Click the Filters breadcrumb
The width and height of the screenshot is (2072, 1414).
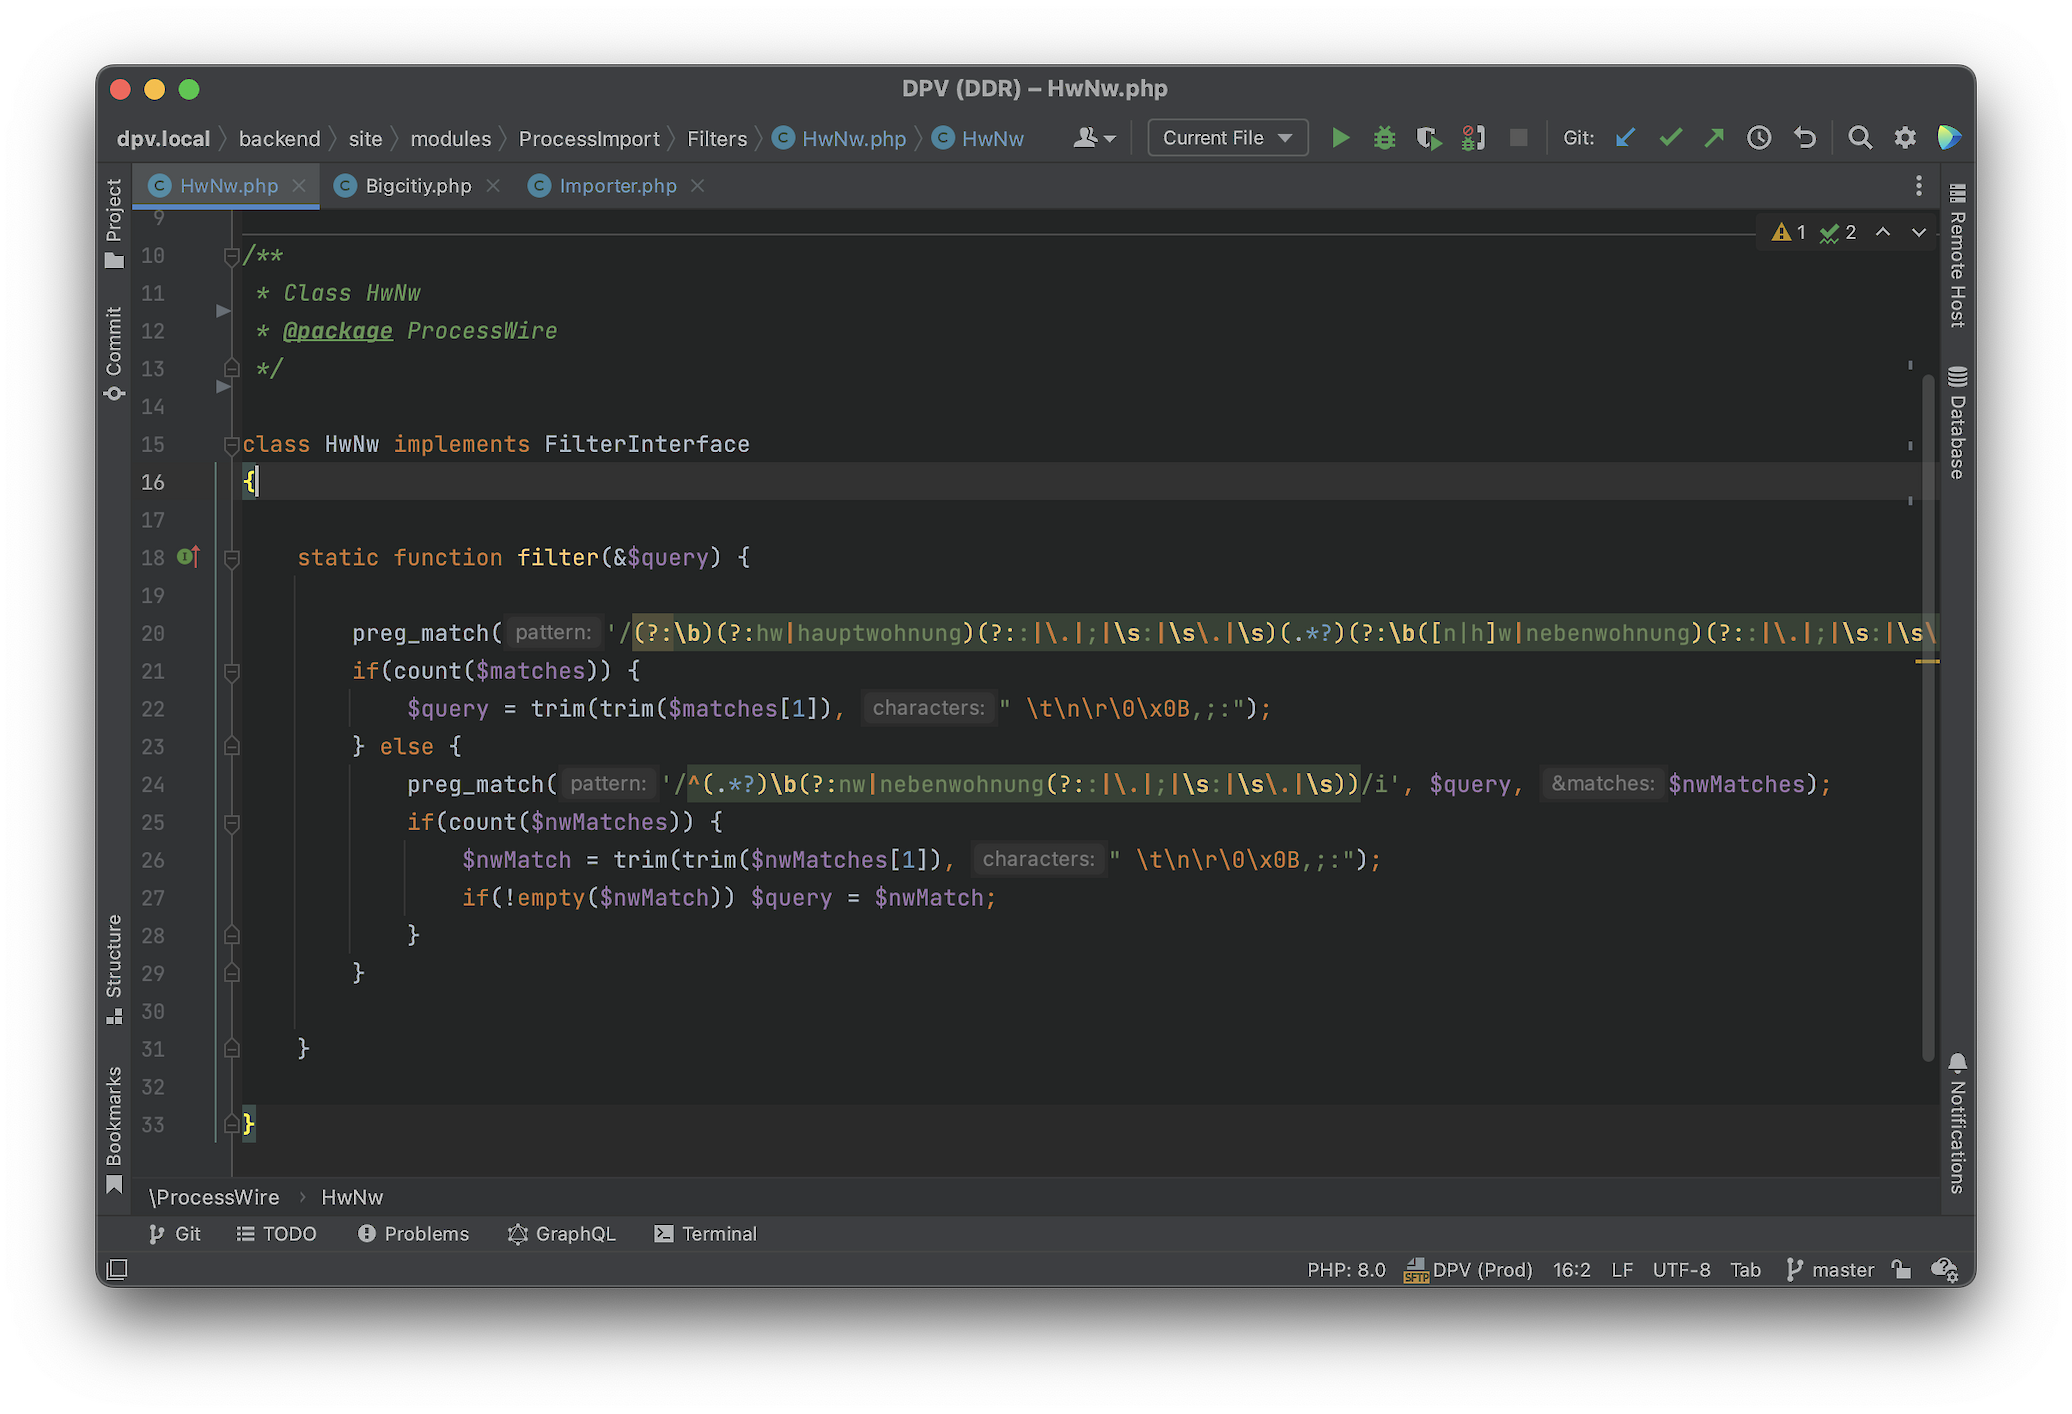(717, 138)
